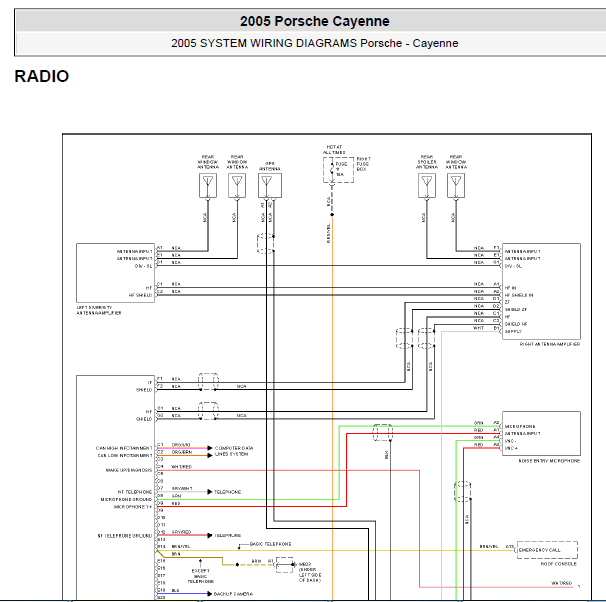The height and width of the screenshot is (602, 606).
Task: Click the "RIGHT ANTENNA AMPLIFIER" caption
Action: 550,344
